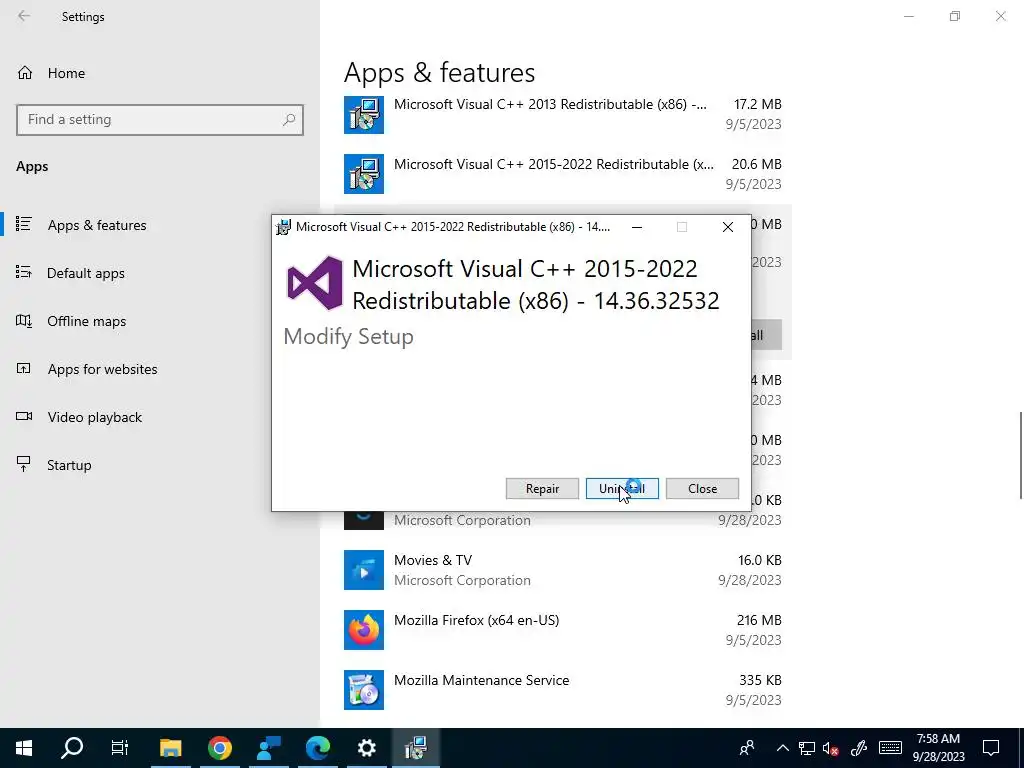This screenshot has width=1024, height=768.
Task: Click the setup icon in dialog title bar
Action: (x=283, y=227)
